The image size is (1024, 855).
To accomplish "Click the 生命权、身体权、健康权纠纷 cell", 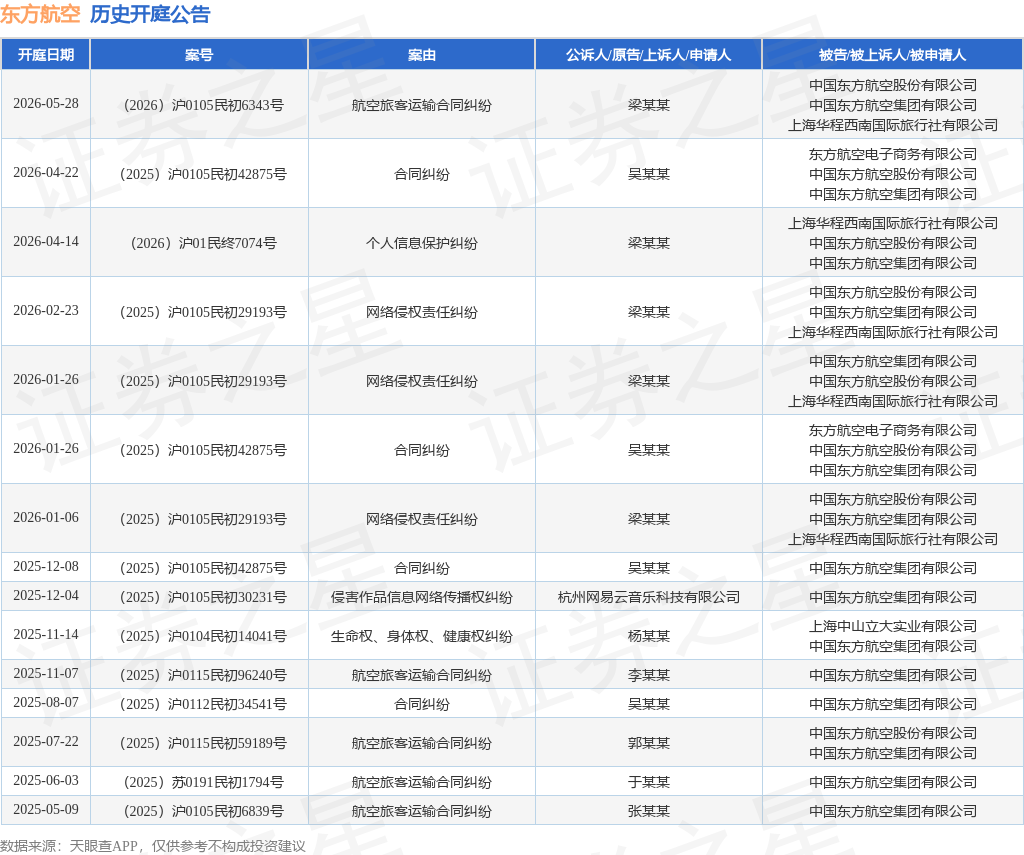I will pos(422,636).
